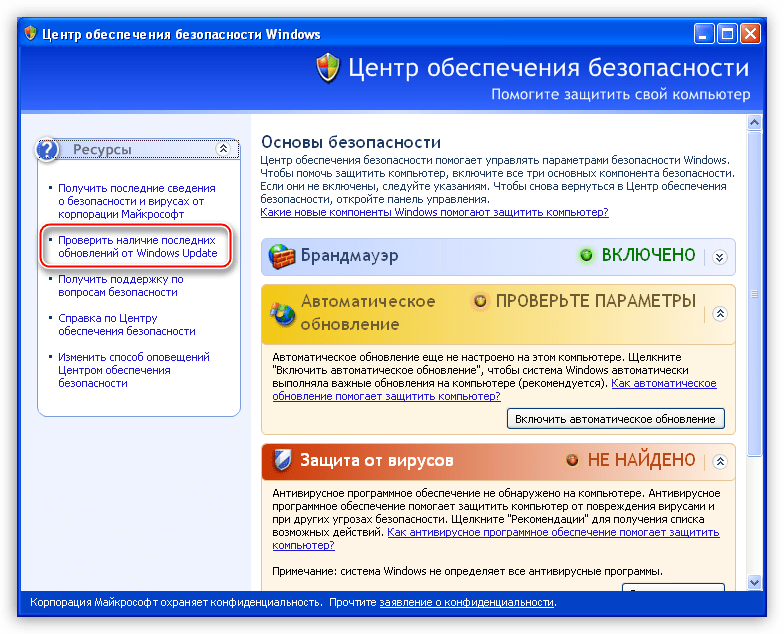The width and height of the screenshot is (784, 634).
Task: Open Изменить способ оповещений link
Action: pos(134,370)
